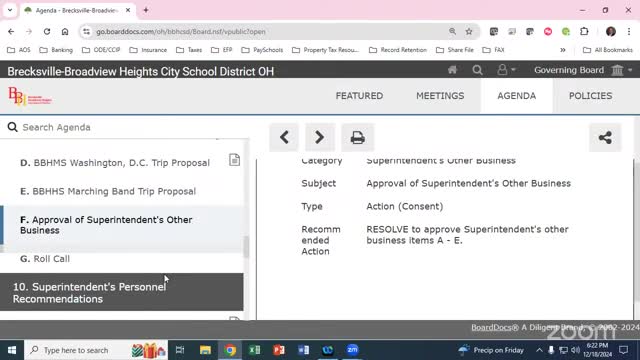The width and height of the screenshot is (640, 360).
Task: Select F. Approval of Superintendent's Other Business
Action: pyautogui.click(x=123, y=225)
